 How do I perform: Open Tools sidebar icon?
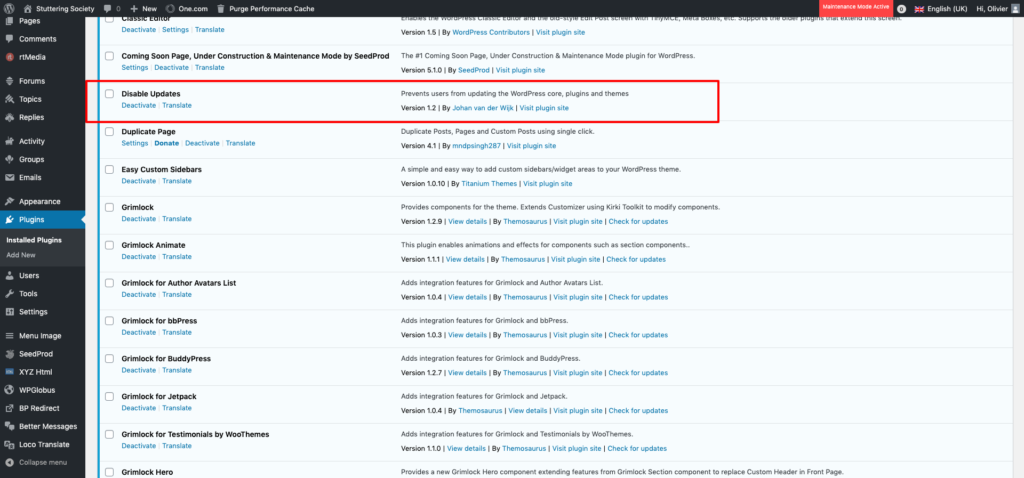click(x=9, y=294)
